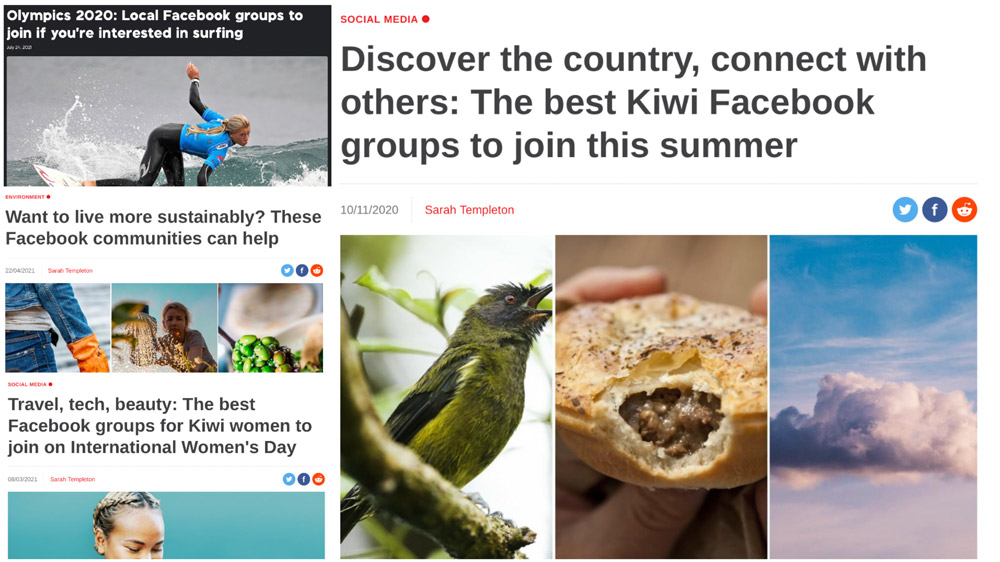This screenshot has height=562, width=1000.
Task: Tweet the International Women's Day article
Action: [289, 479]
